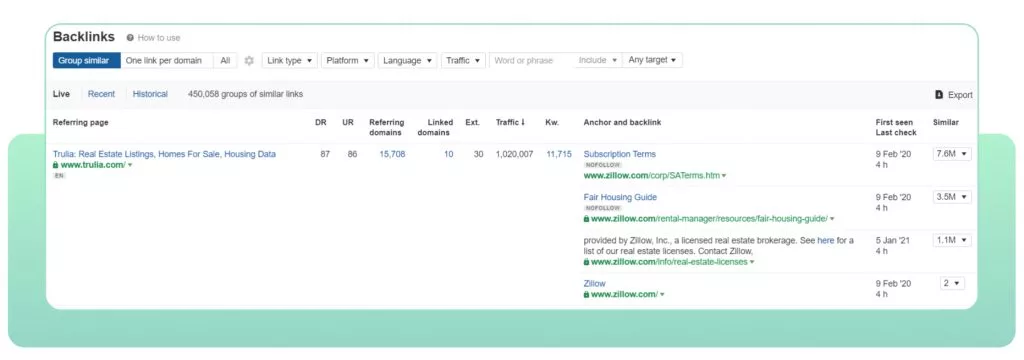The height and width of the screenshot is (360, 1024).
Task: Select the All links mode
Action: [x=225, y=61]
